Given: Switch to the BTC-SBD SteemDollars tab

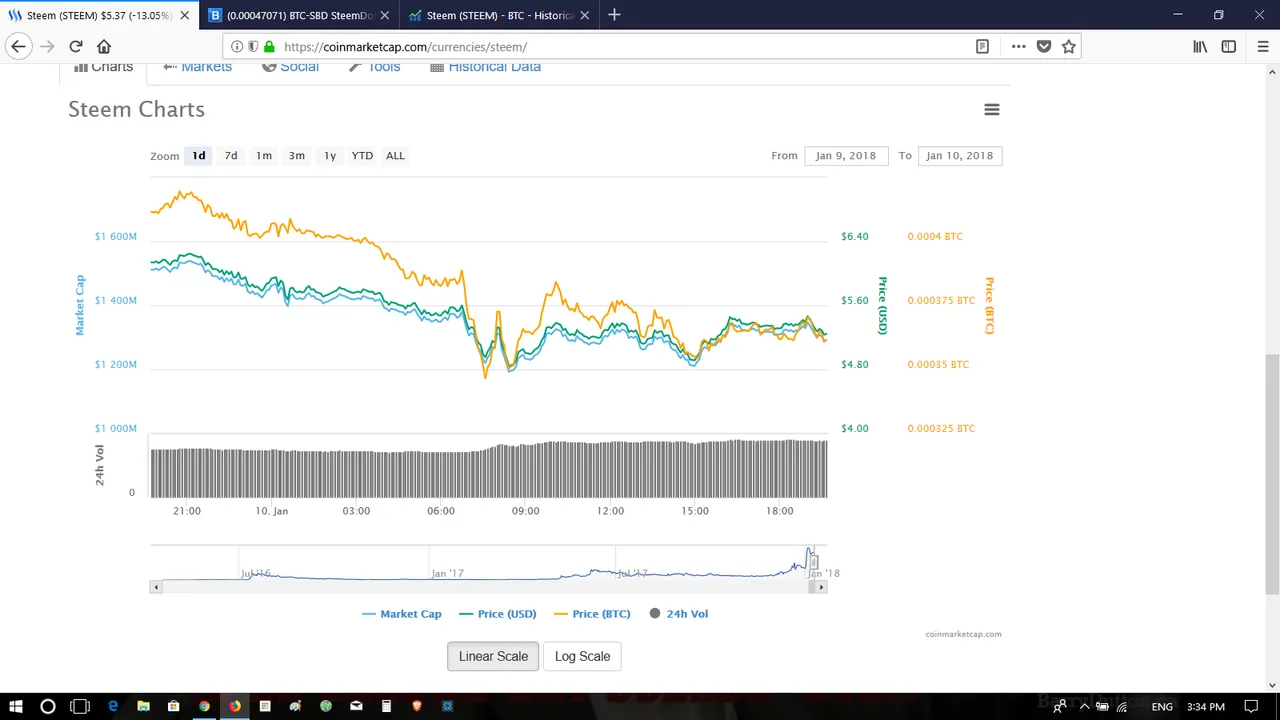Looking at the screenshot, I should click(299, 15).
